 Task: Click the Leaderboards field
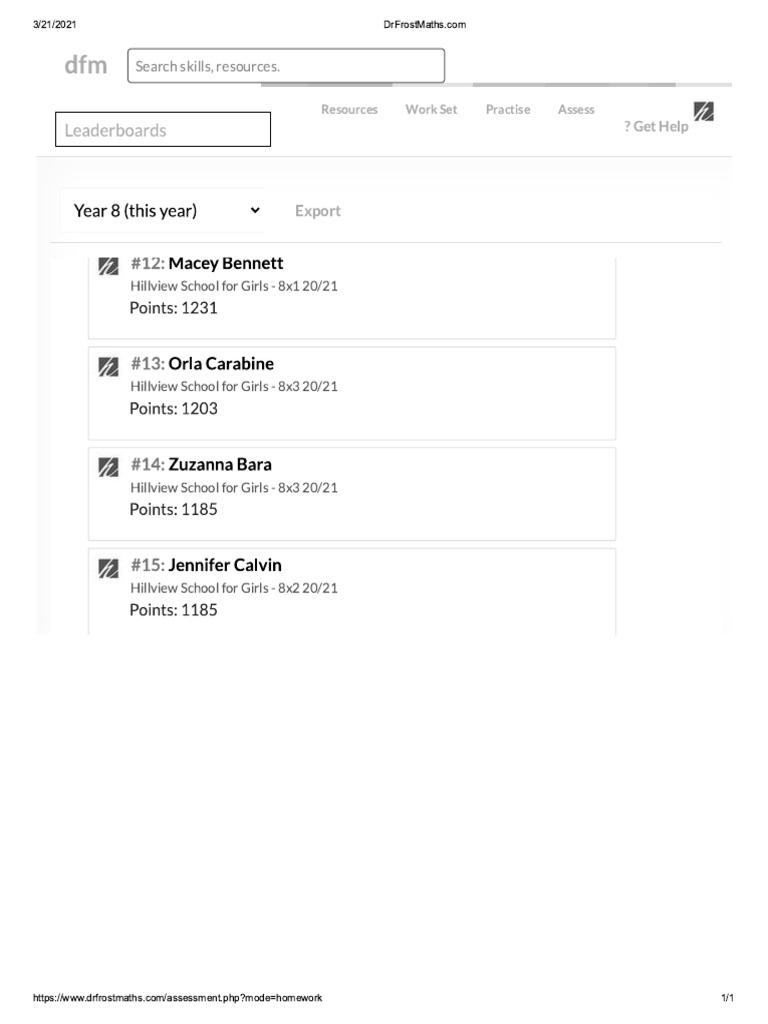click(163, 130)
